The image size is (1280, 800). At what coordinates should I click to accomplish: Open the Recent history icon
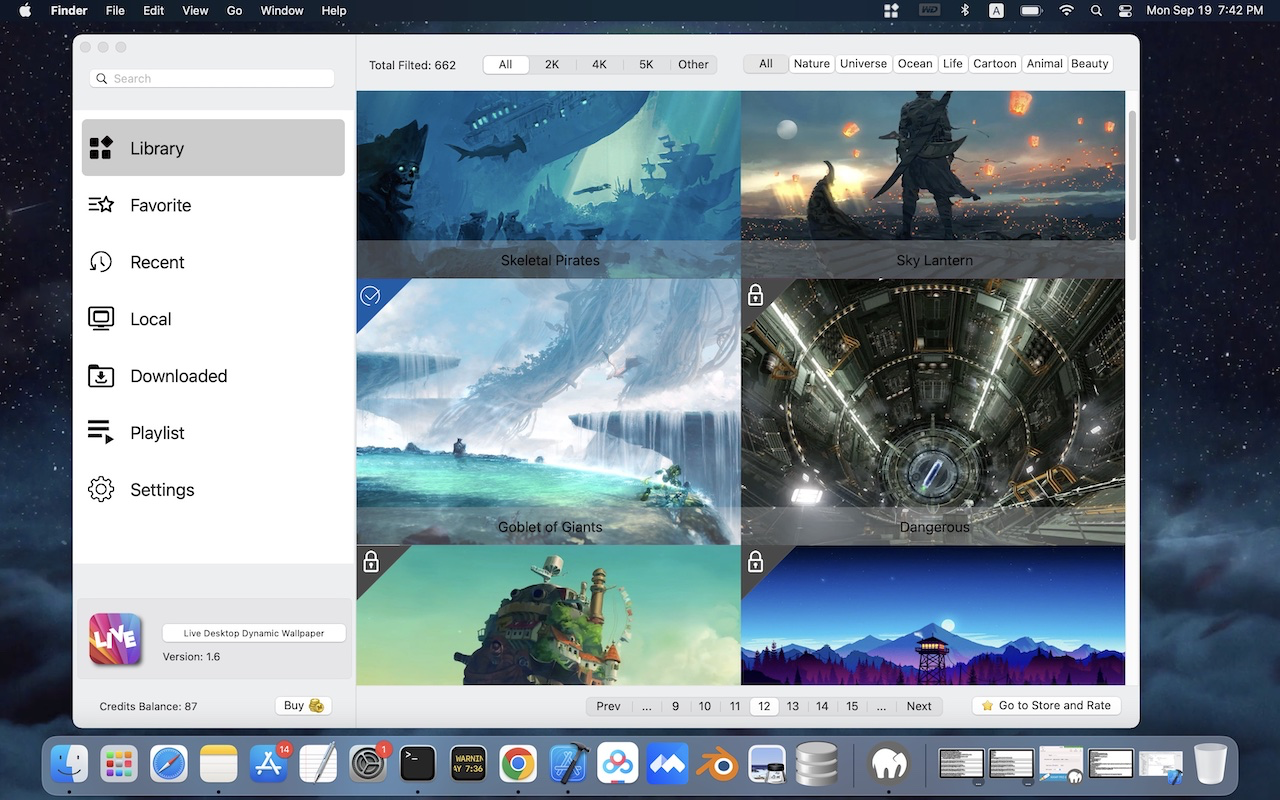[x=101, y=262]
